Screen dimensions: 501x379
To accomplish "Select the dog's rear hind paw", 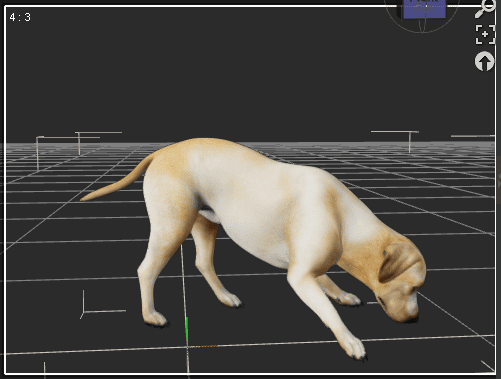I will [x=155, y=318].
